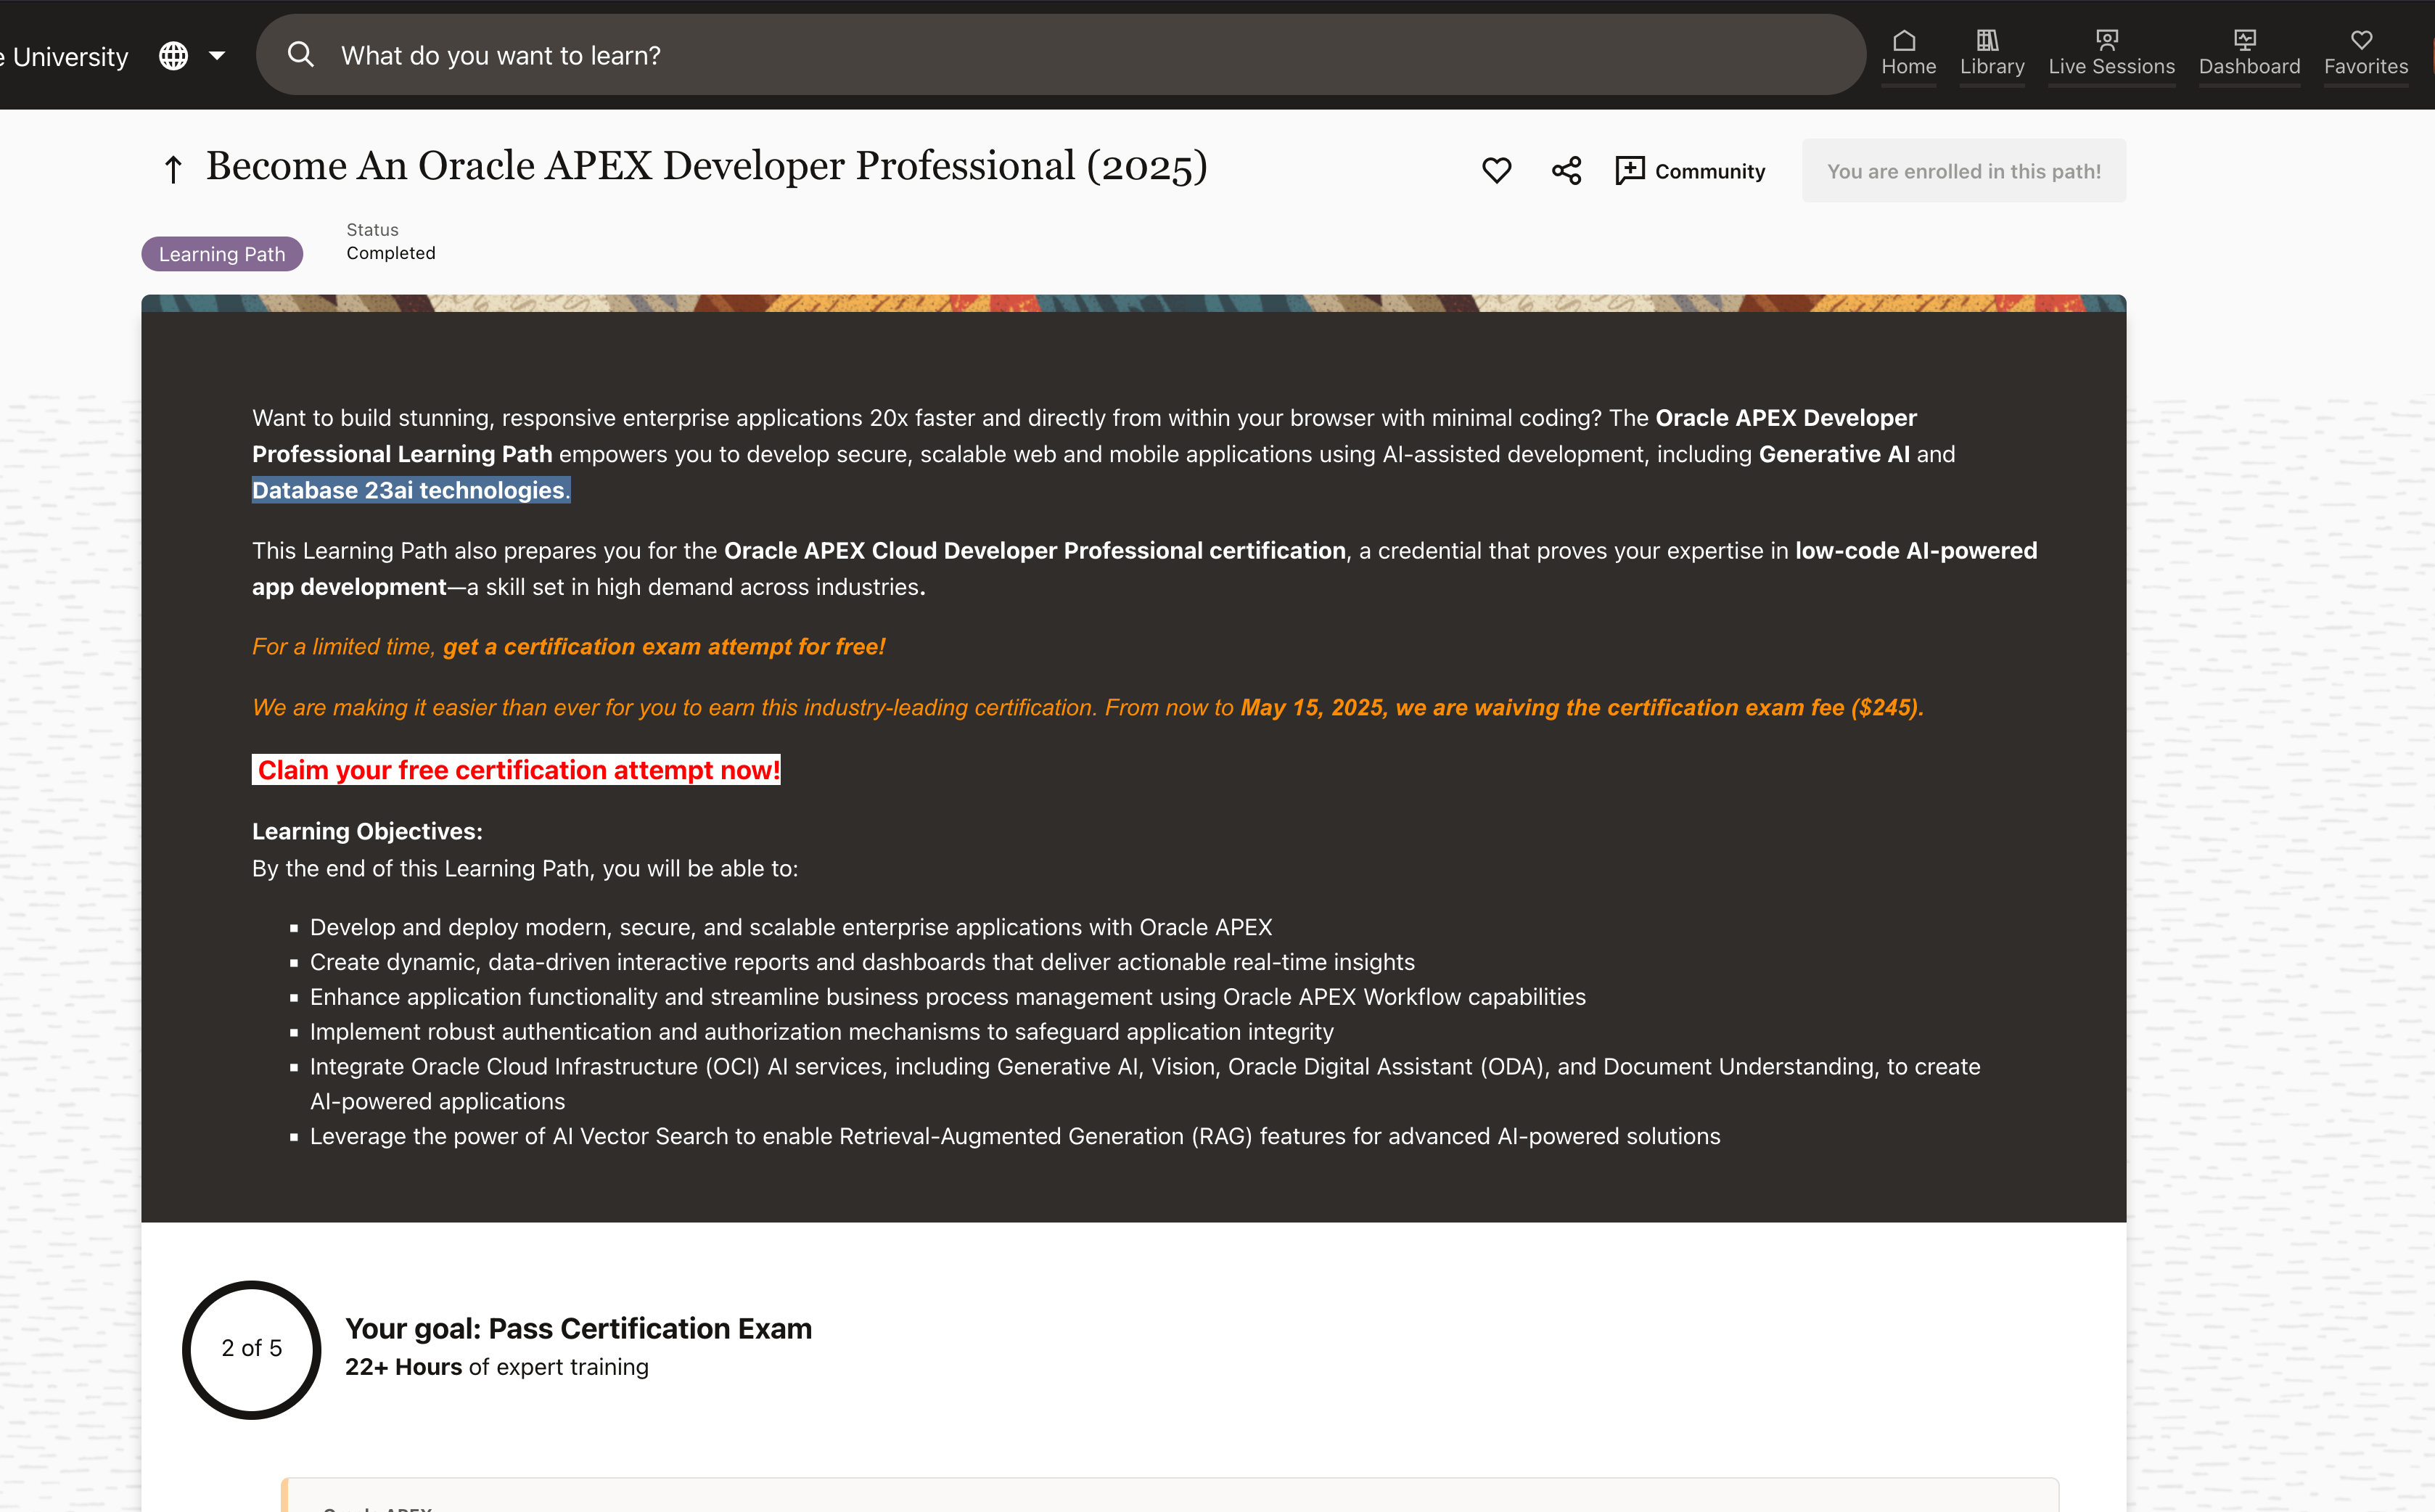Favorite this learning path with heart icon
2435x1512 pixels.
pyautogui.click(x=1496, y=171)
